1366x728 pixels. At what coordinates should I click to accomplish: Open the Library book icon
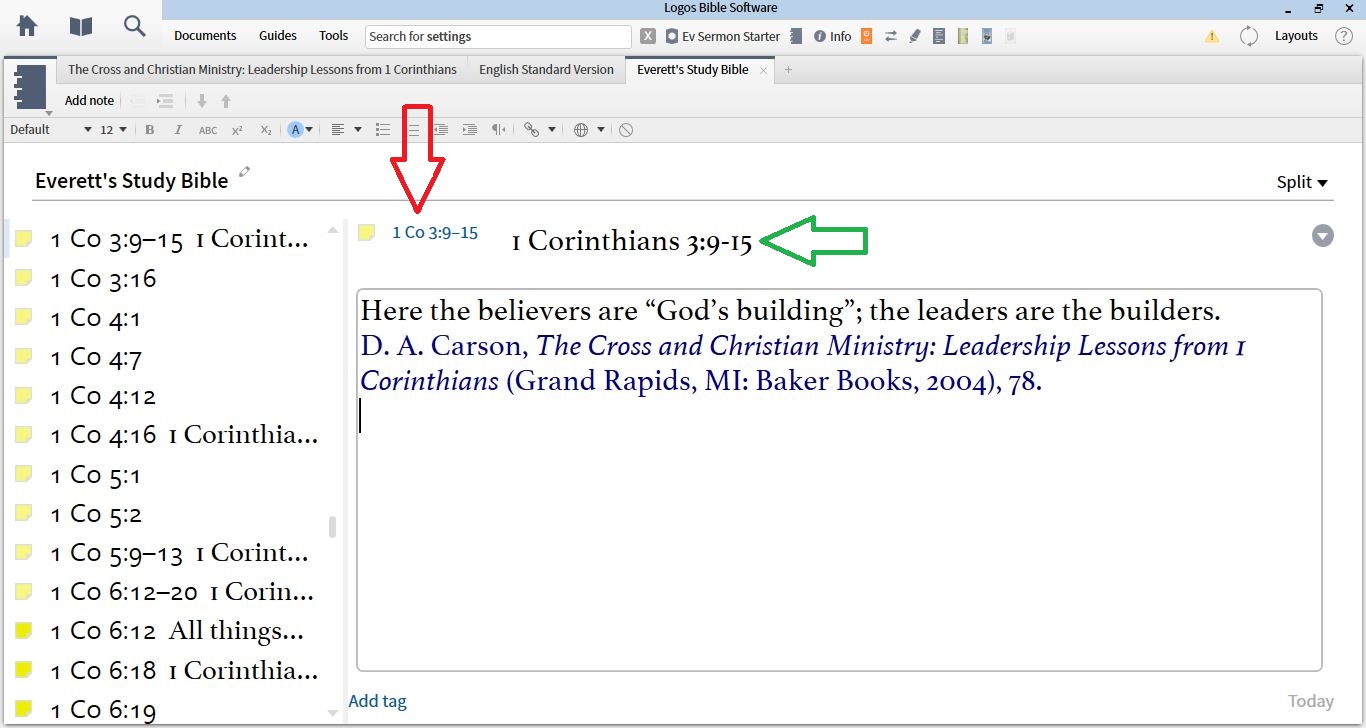(81, 27)
